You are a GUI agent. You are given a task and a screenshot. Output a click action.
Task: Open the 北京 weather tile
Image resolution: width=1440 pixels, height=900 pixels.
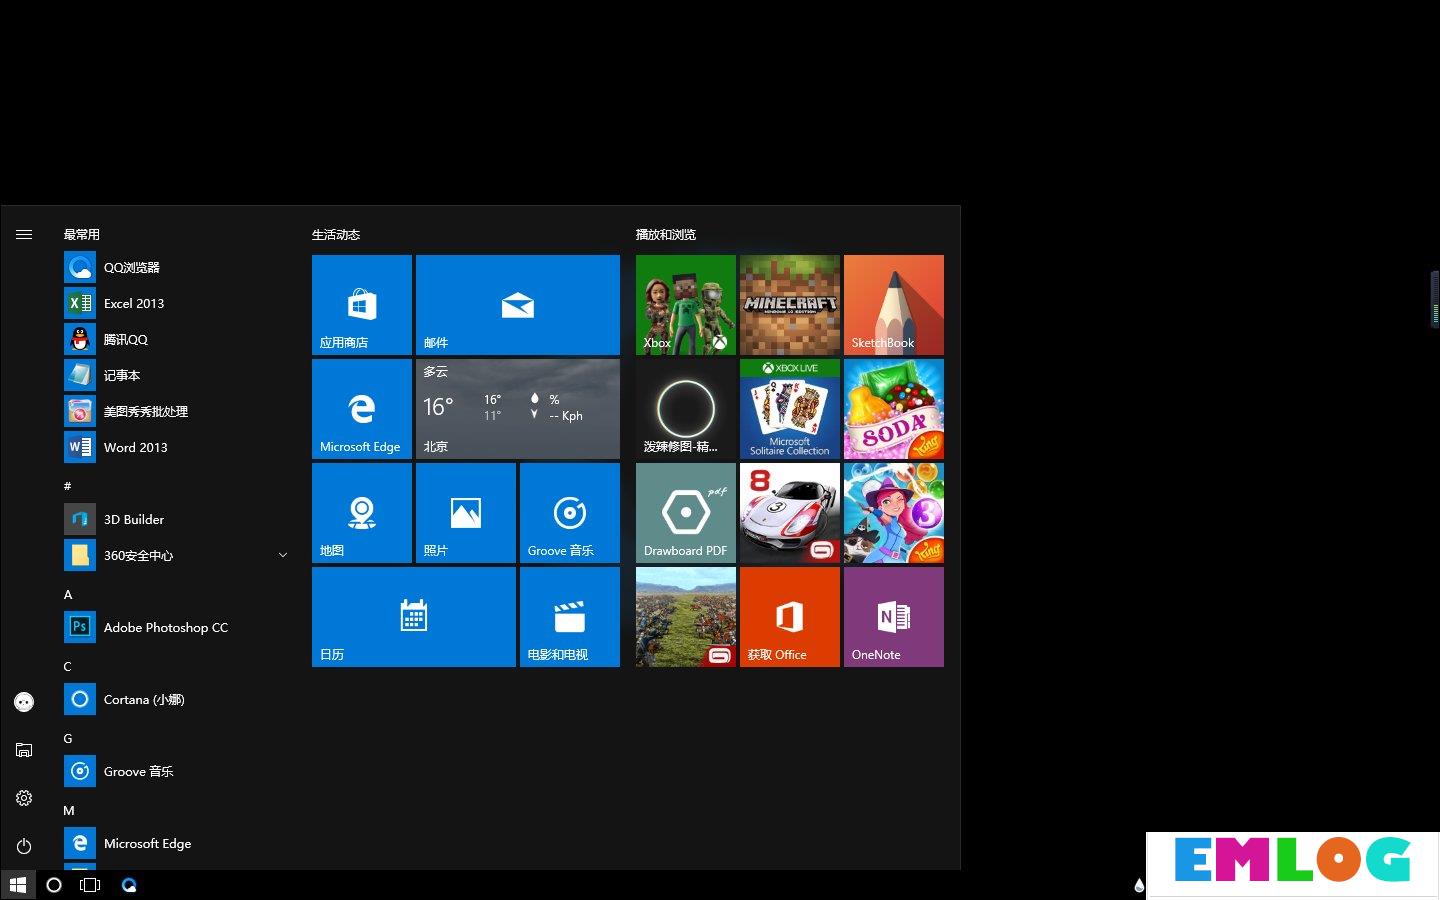tap(518, 409)
